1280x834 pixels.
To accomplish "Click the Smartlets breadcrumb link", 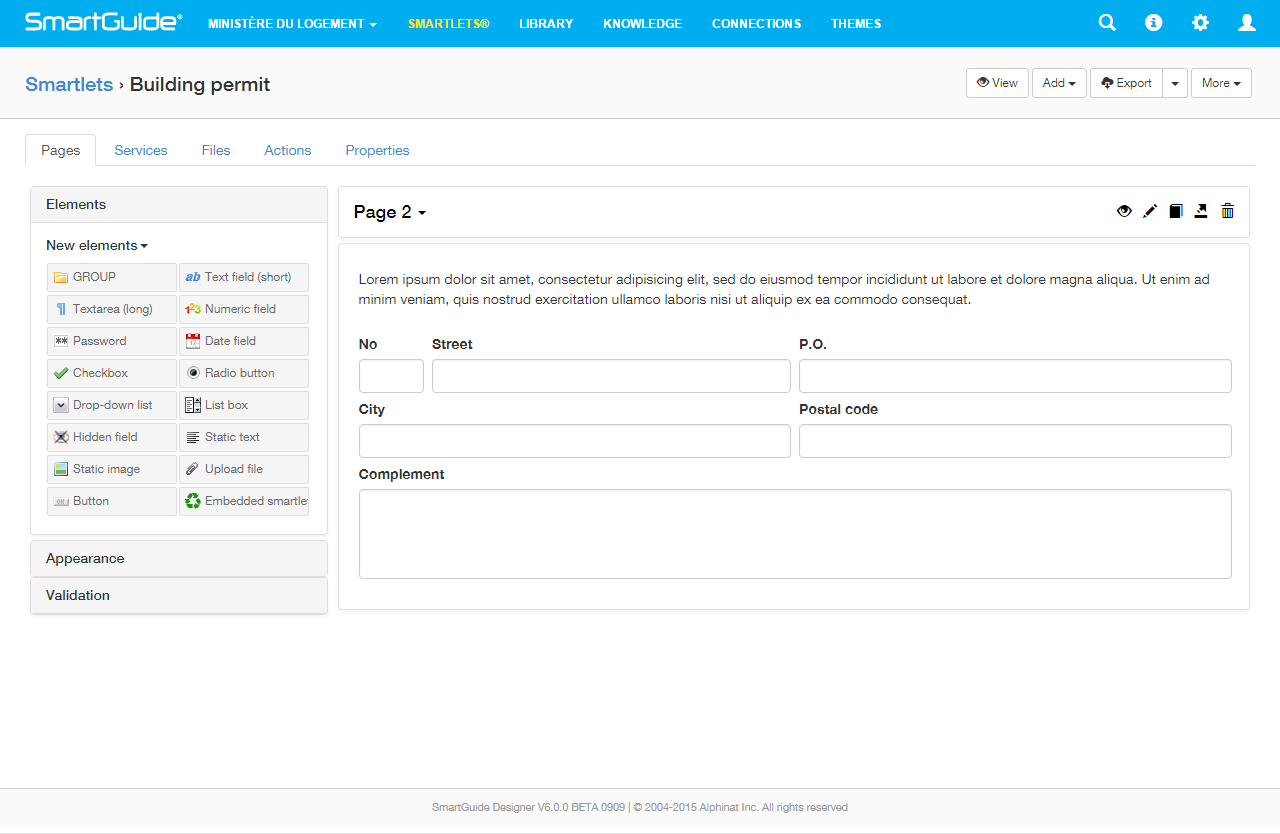I will tap(68, 84).
